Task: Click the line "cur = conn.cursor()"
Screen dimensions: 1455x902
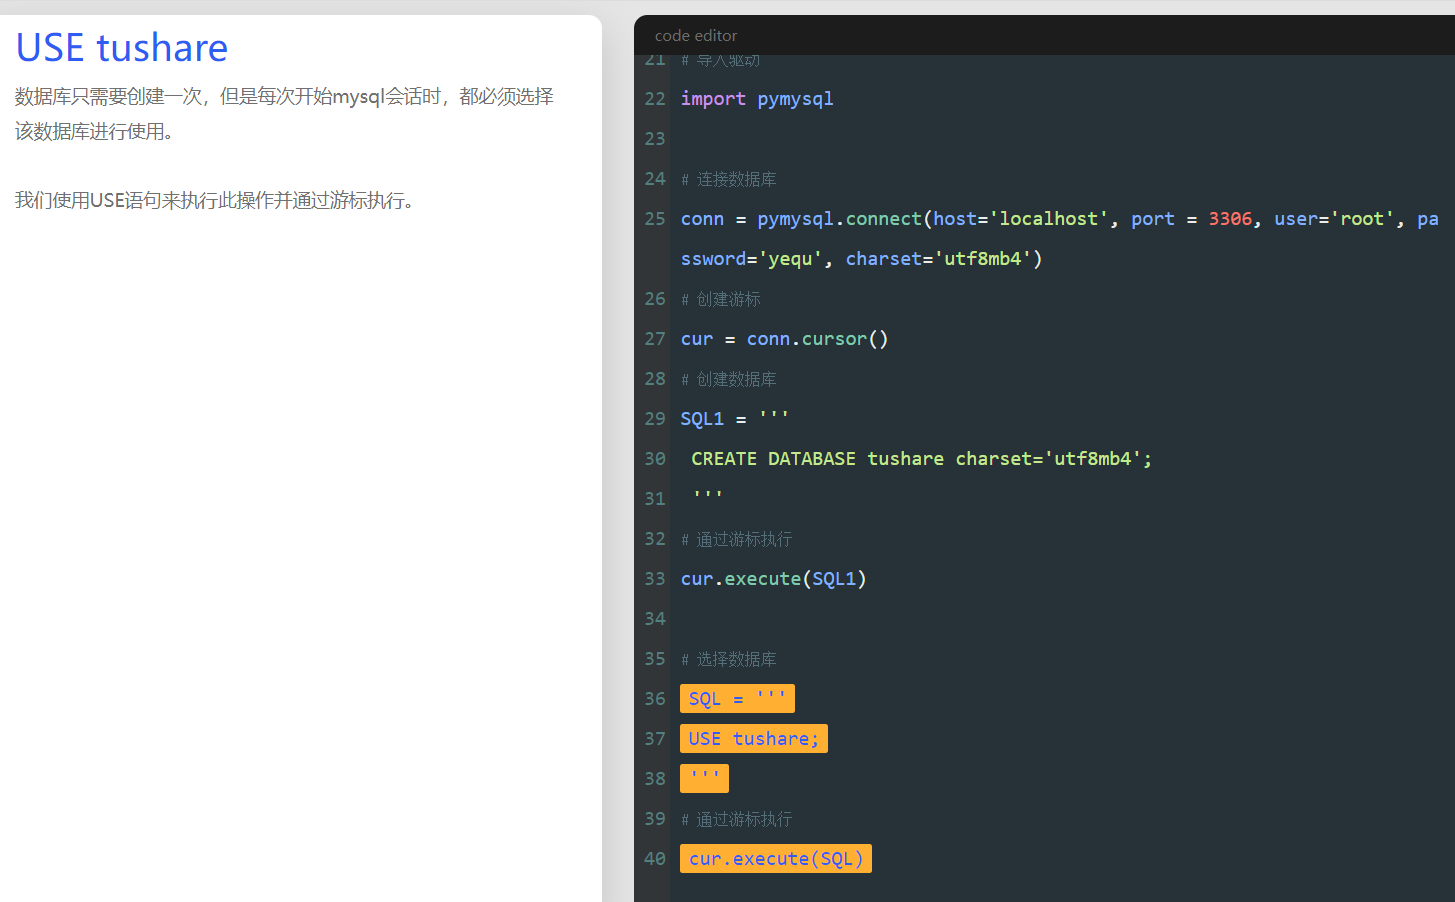Action: 784,339
